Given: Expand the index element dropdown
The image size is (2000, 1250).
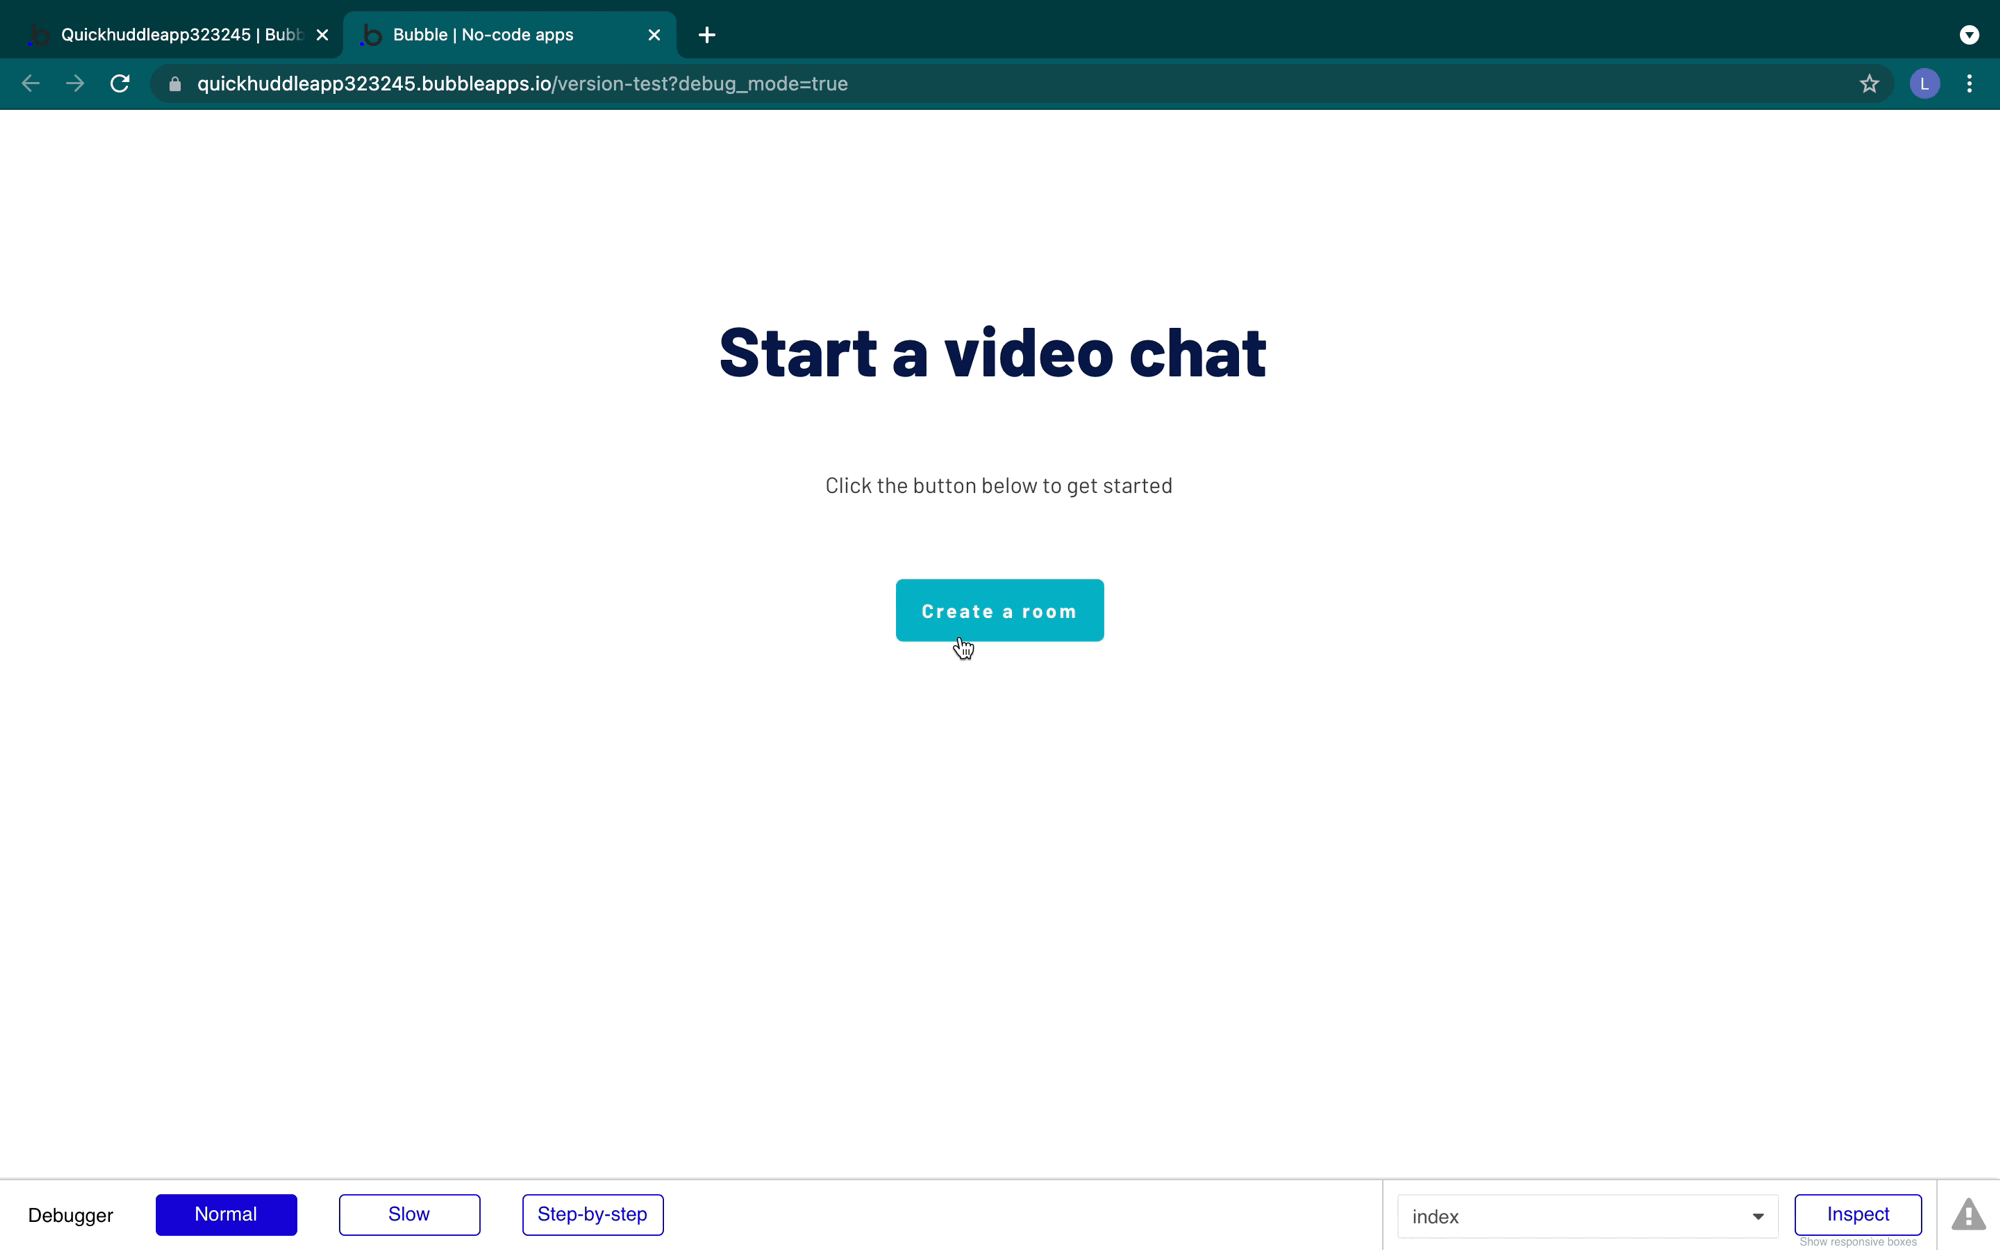Looking at the screenshot, I should [x=1587, y=1217].
